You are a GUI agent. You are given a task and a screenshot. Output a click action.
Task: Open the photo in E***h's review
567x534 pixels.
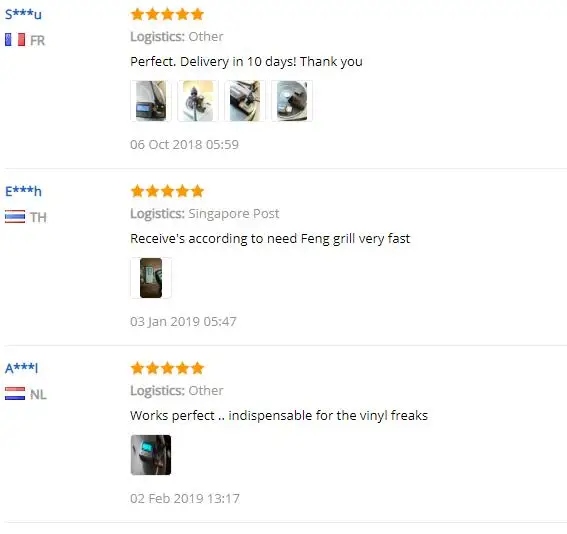(x=151, y=278)
